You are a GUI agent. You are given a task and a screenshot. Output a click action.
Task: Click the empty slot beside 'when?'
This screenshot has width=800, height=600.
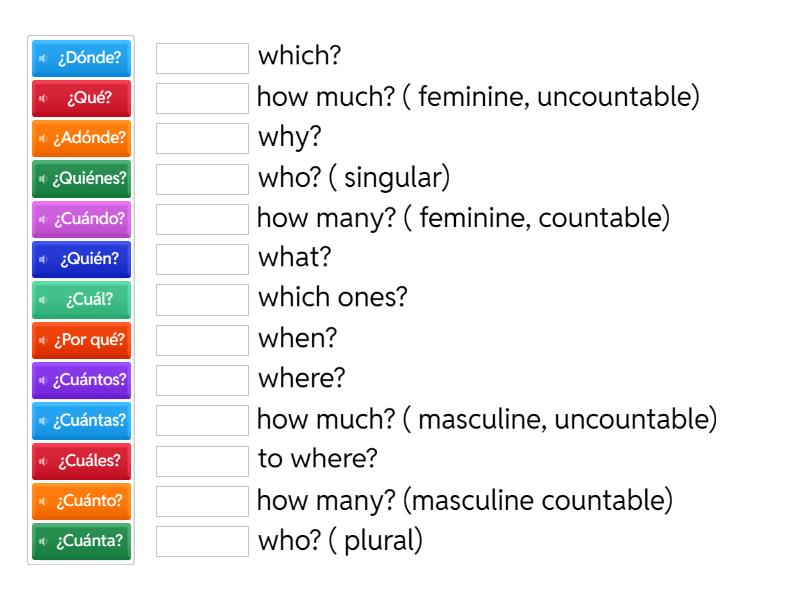202,339
